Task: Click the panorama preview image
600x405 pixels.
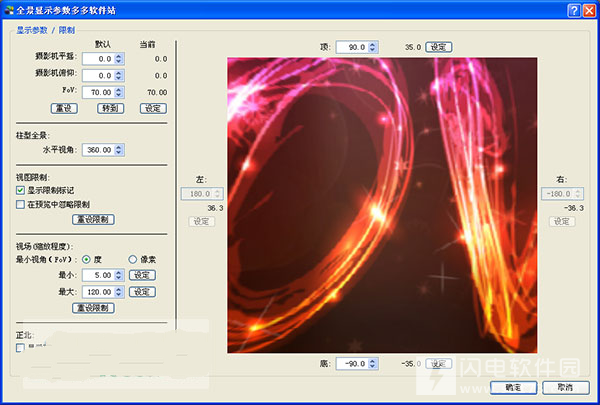Action: pyautogui.click(x=382, y=205)
